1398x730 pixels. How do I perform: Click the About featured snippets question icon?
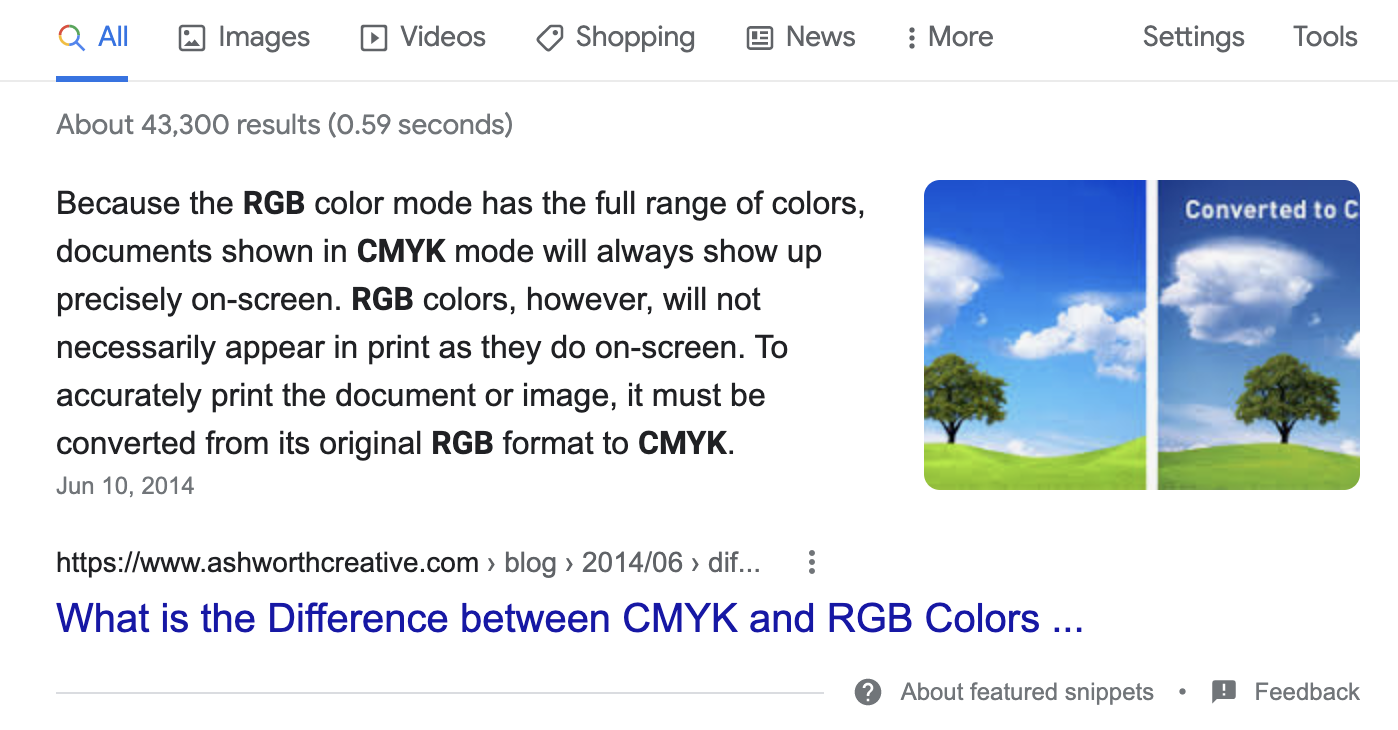click(x=868, y=692)
